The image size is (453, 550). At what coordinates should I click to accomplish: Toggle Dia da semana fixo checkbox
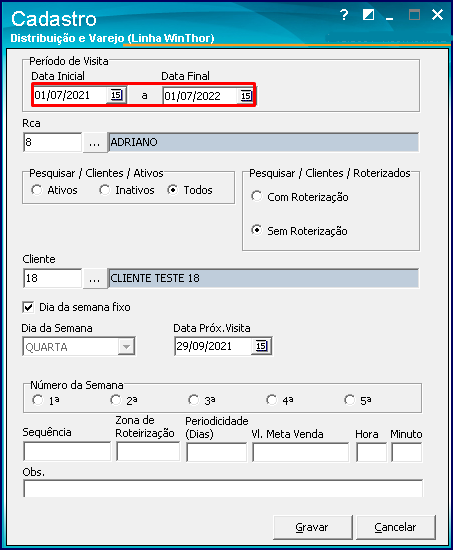[x=28, y=307]
